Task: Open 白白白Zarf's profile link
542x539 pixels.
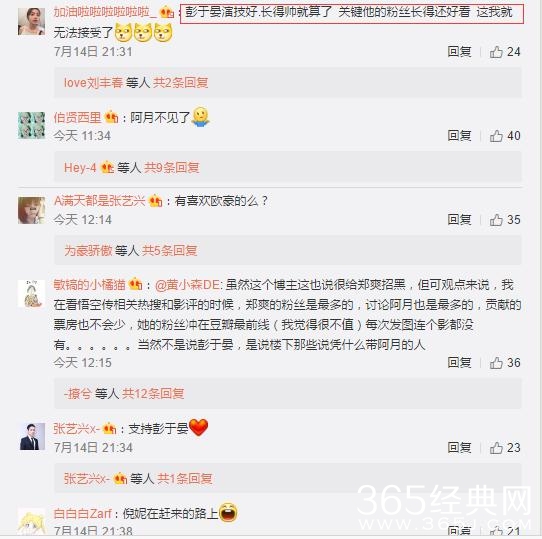Action: (83, 513)
